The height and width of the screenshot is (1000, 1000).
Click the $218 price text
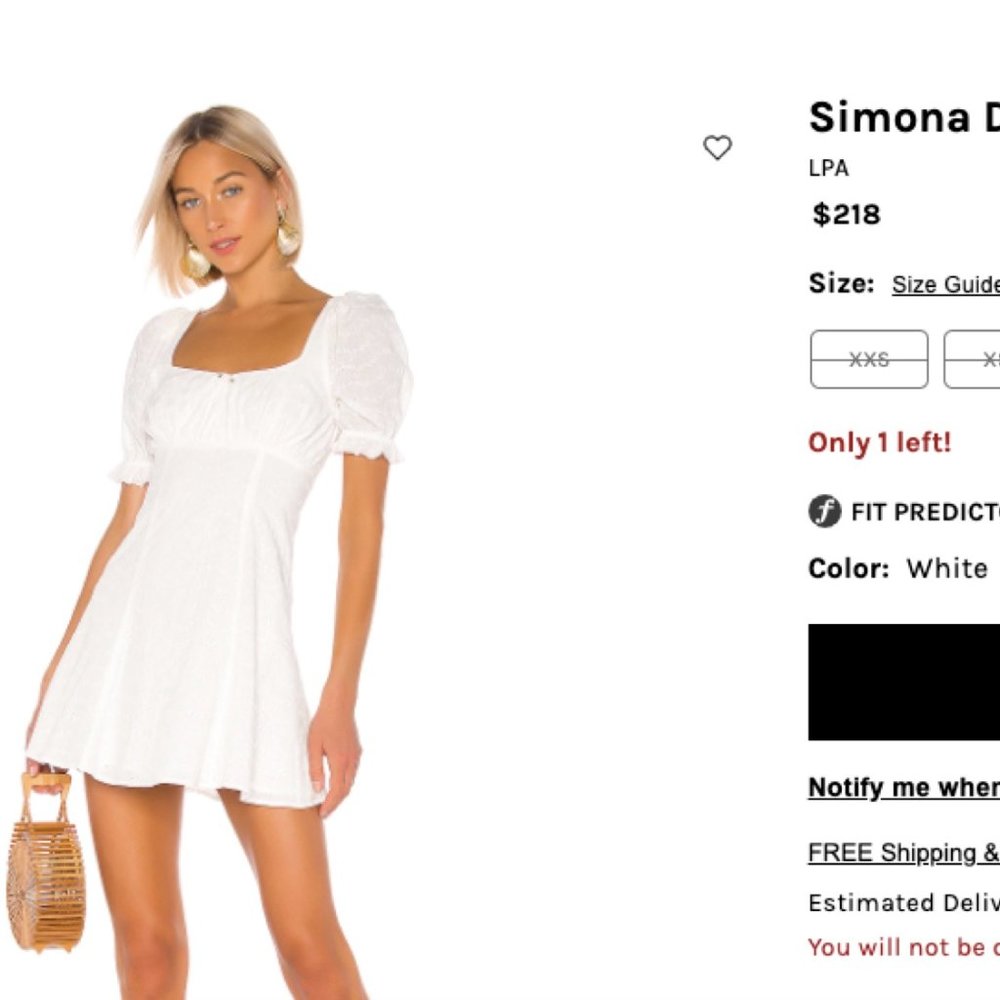click(844, 214)
